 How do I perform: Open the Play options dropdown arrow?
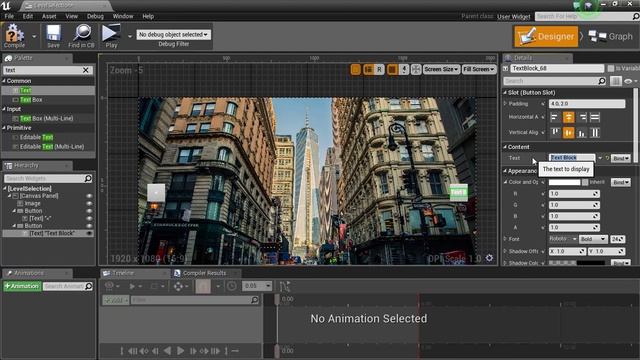point(130,36)
